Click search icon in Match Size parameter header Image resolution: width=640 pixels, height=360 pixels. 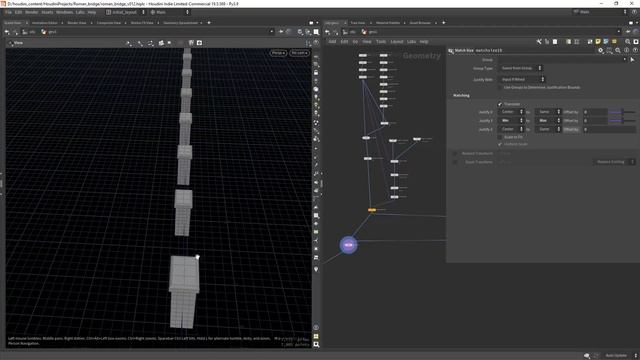click(618, 51)
